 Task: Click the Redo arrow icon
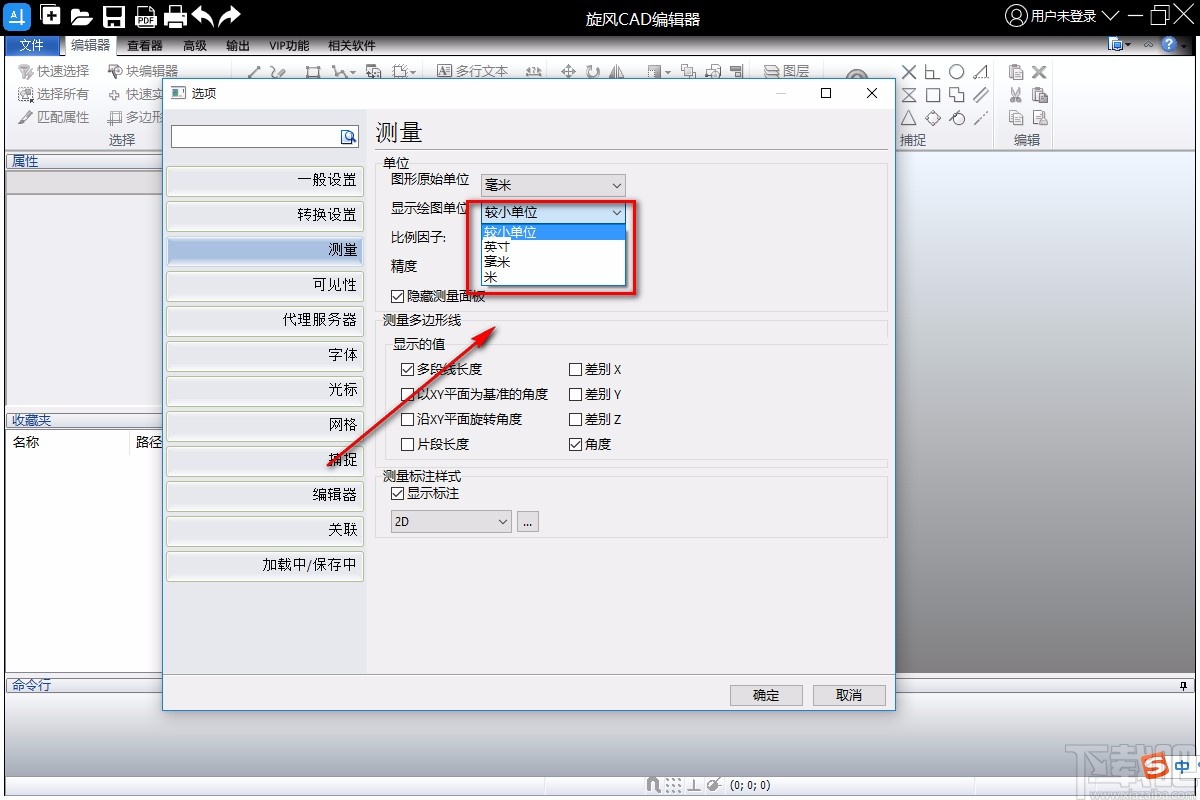pos(230,15)
